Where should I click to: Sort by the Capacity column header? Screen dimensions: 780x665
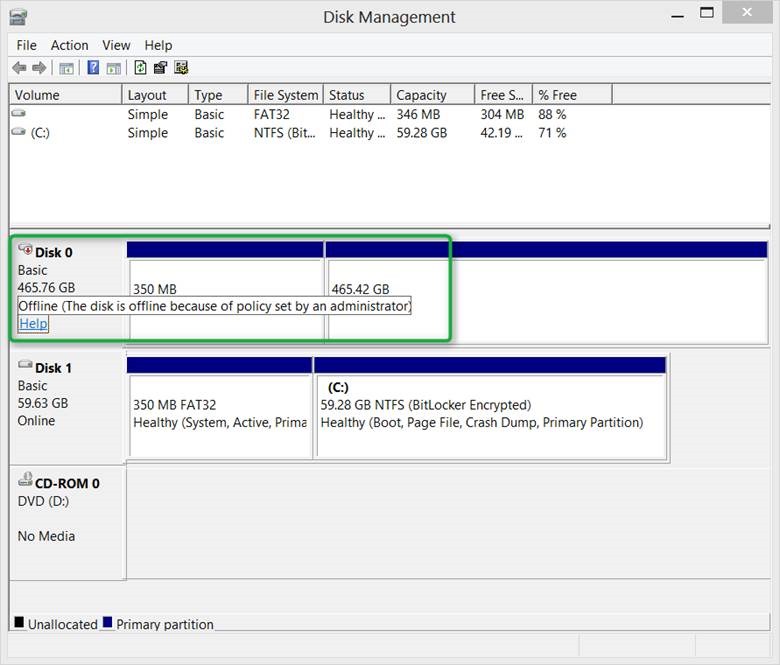tap(433, 95)
